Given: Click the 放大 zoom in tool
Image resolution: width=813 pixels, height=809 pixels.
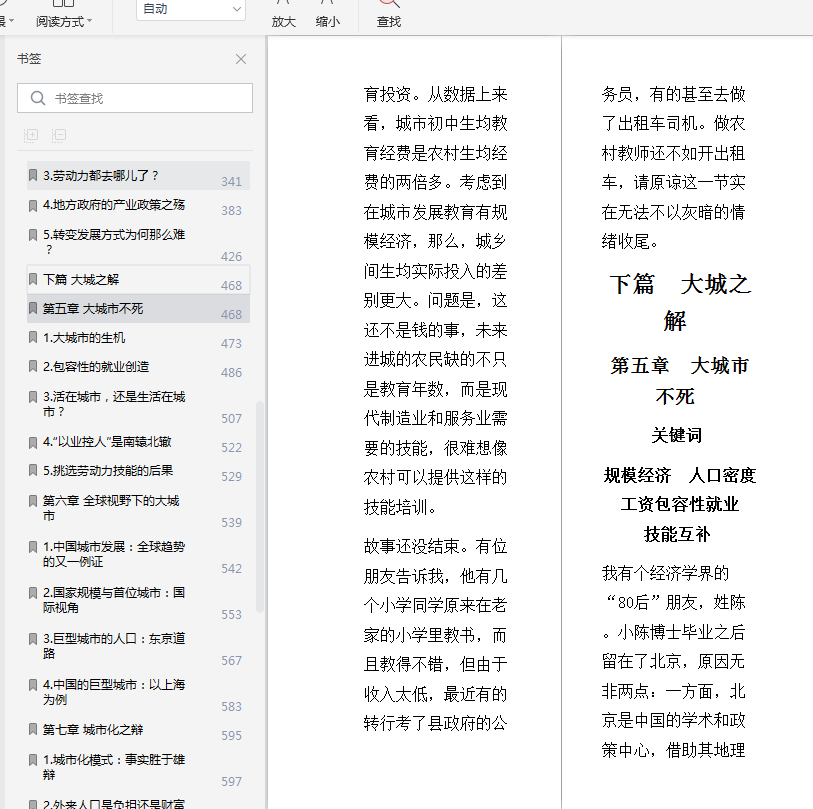Looking at the screenshot, I should [284, 15].
